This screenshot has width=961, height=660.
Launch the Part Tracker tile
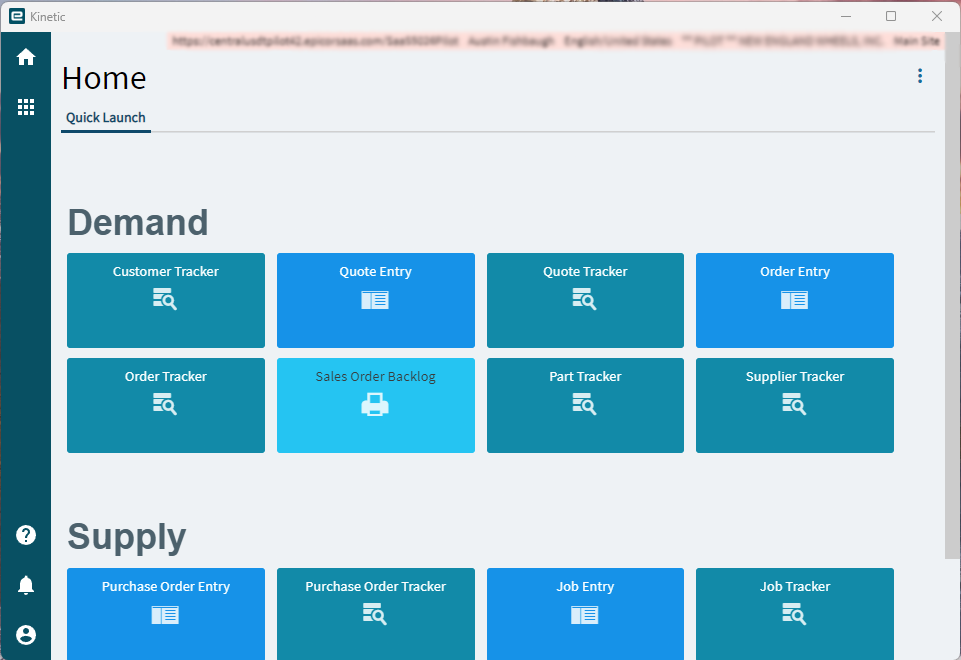[x=585, y=406]
